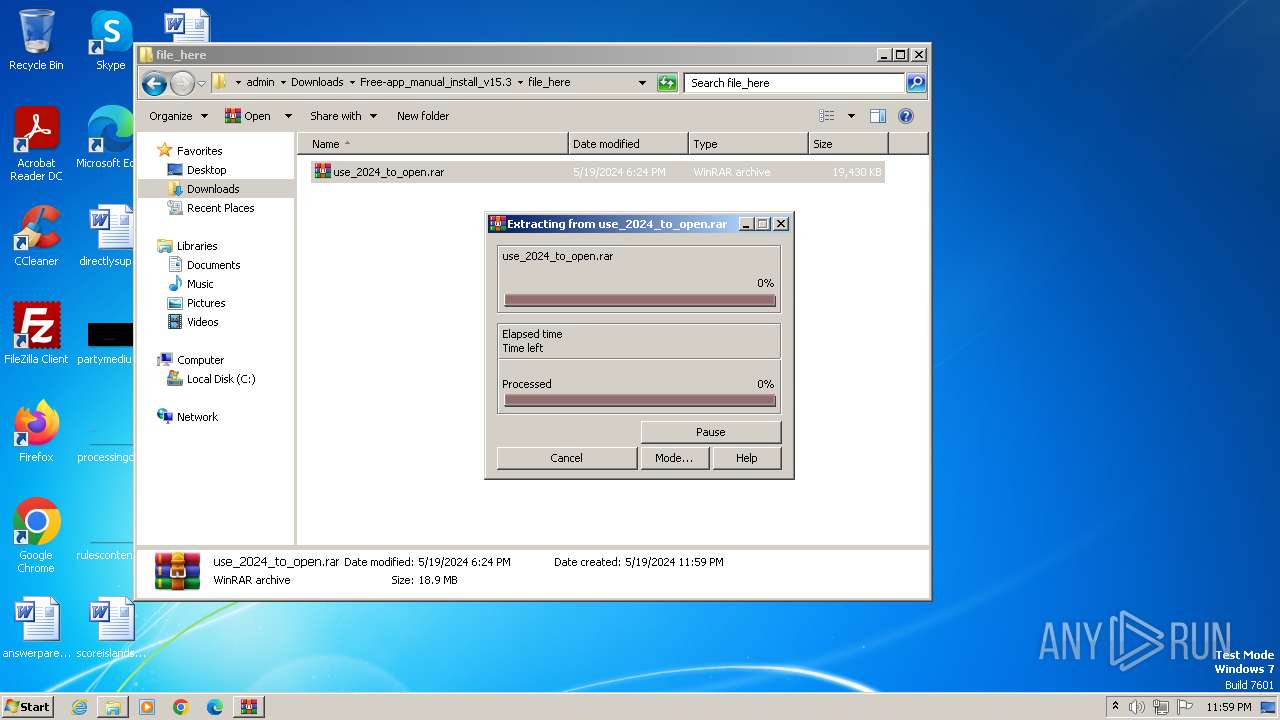Open the Pictures library
The width and height of the screenshot is (1280, 720).
click(206, 303)
